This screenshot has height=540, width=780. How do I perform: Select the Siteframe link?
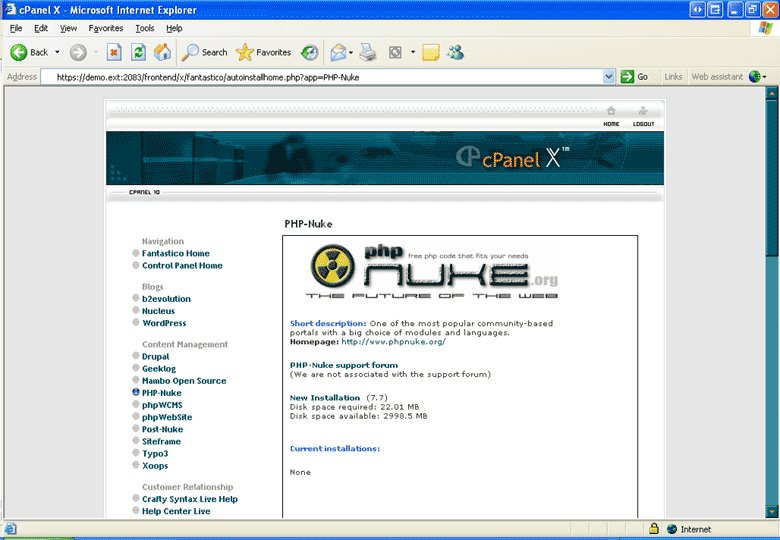tap(161, 442)
